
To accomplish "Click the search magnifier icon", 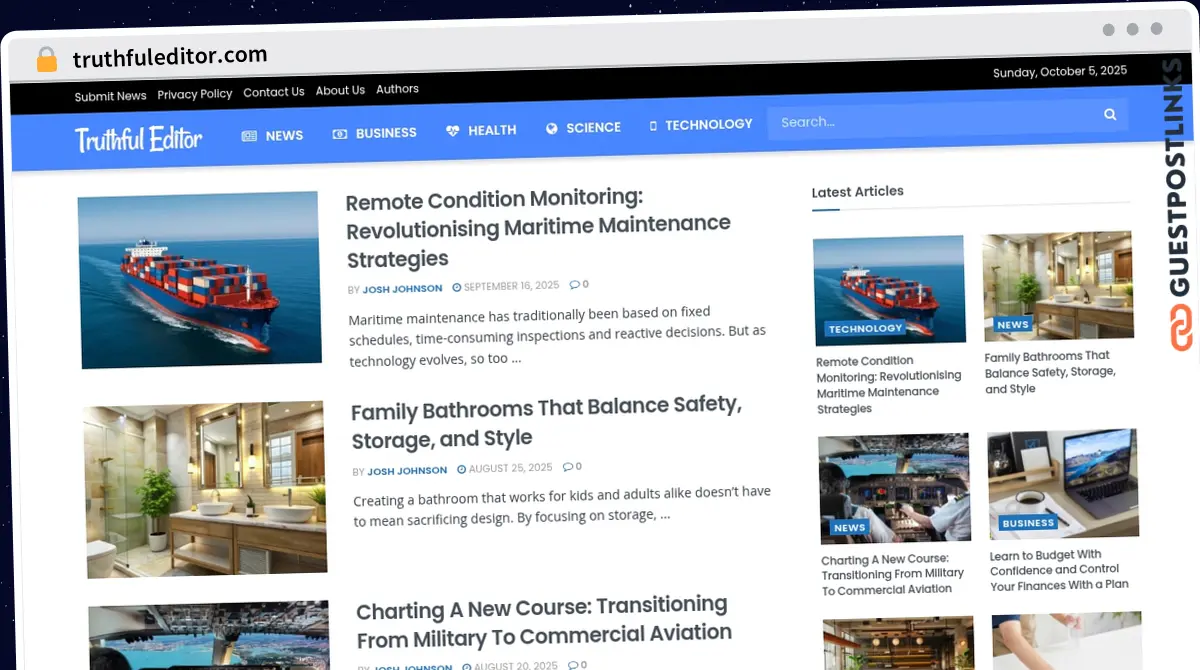I will click(x=1109, y=114).
